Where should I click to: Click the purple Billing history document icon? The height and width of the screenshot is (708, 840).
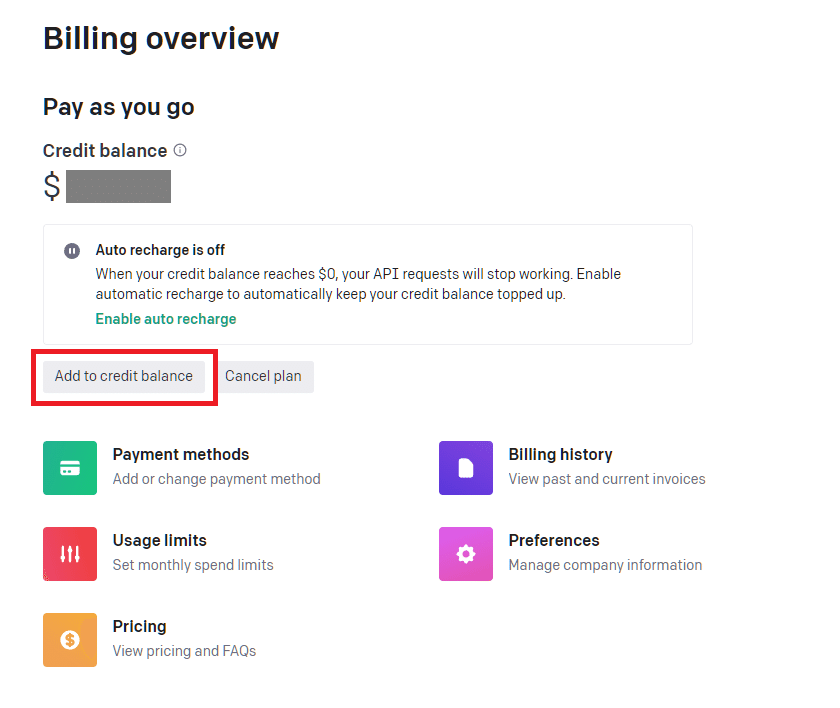click(465, 467)
